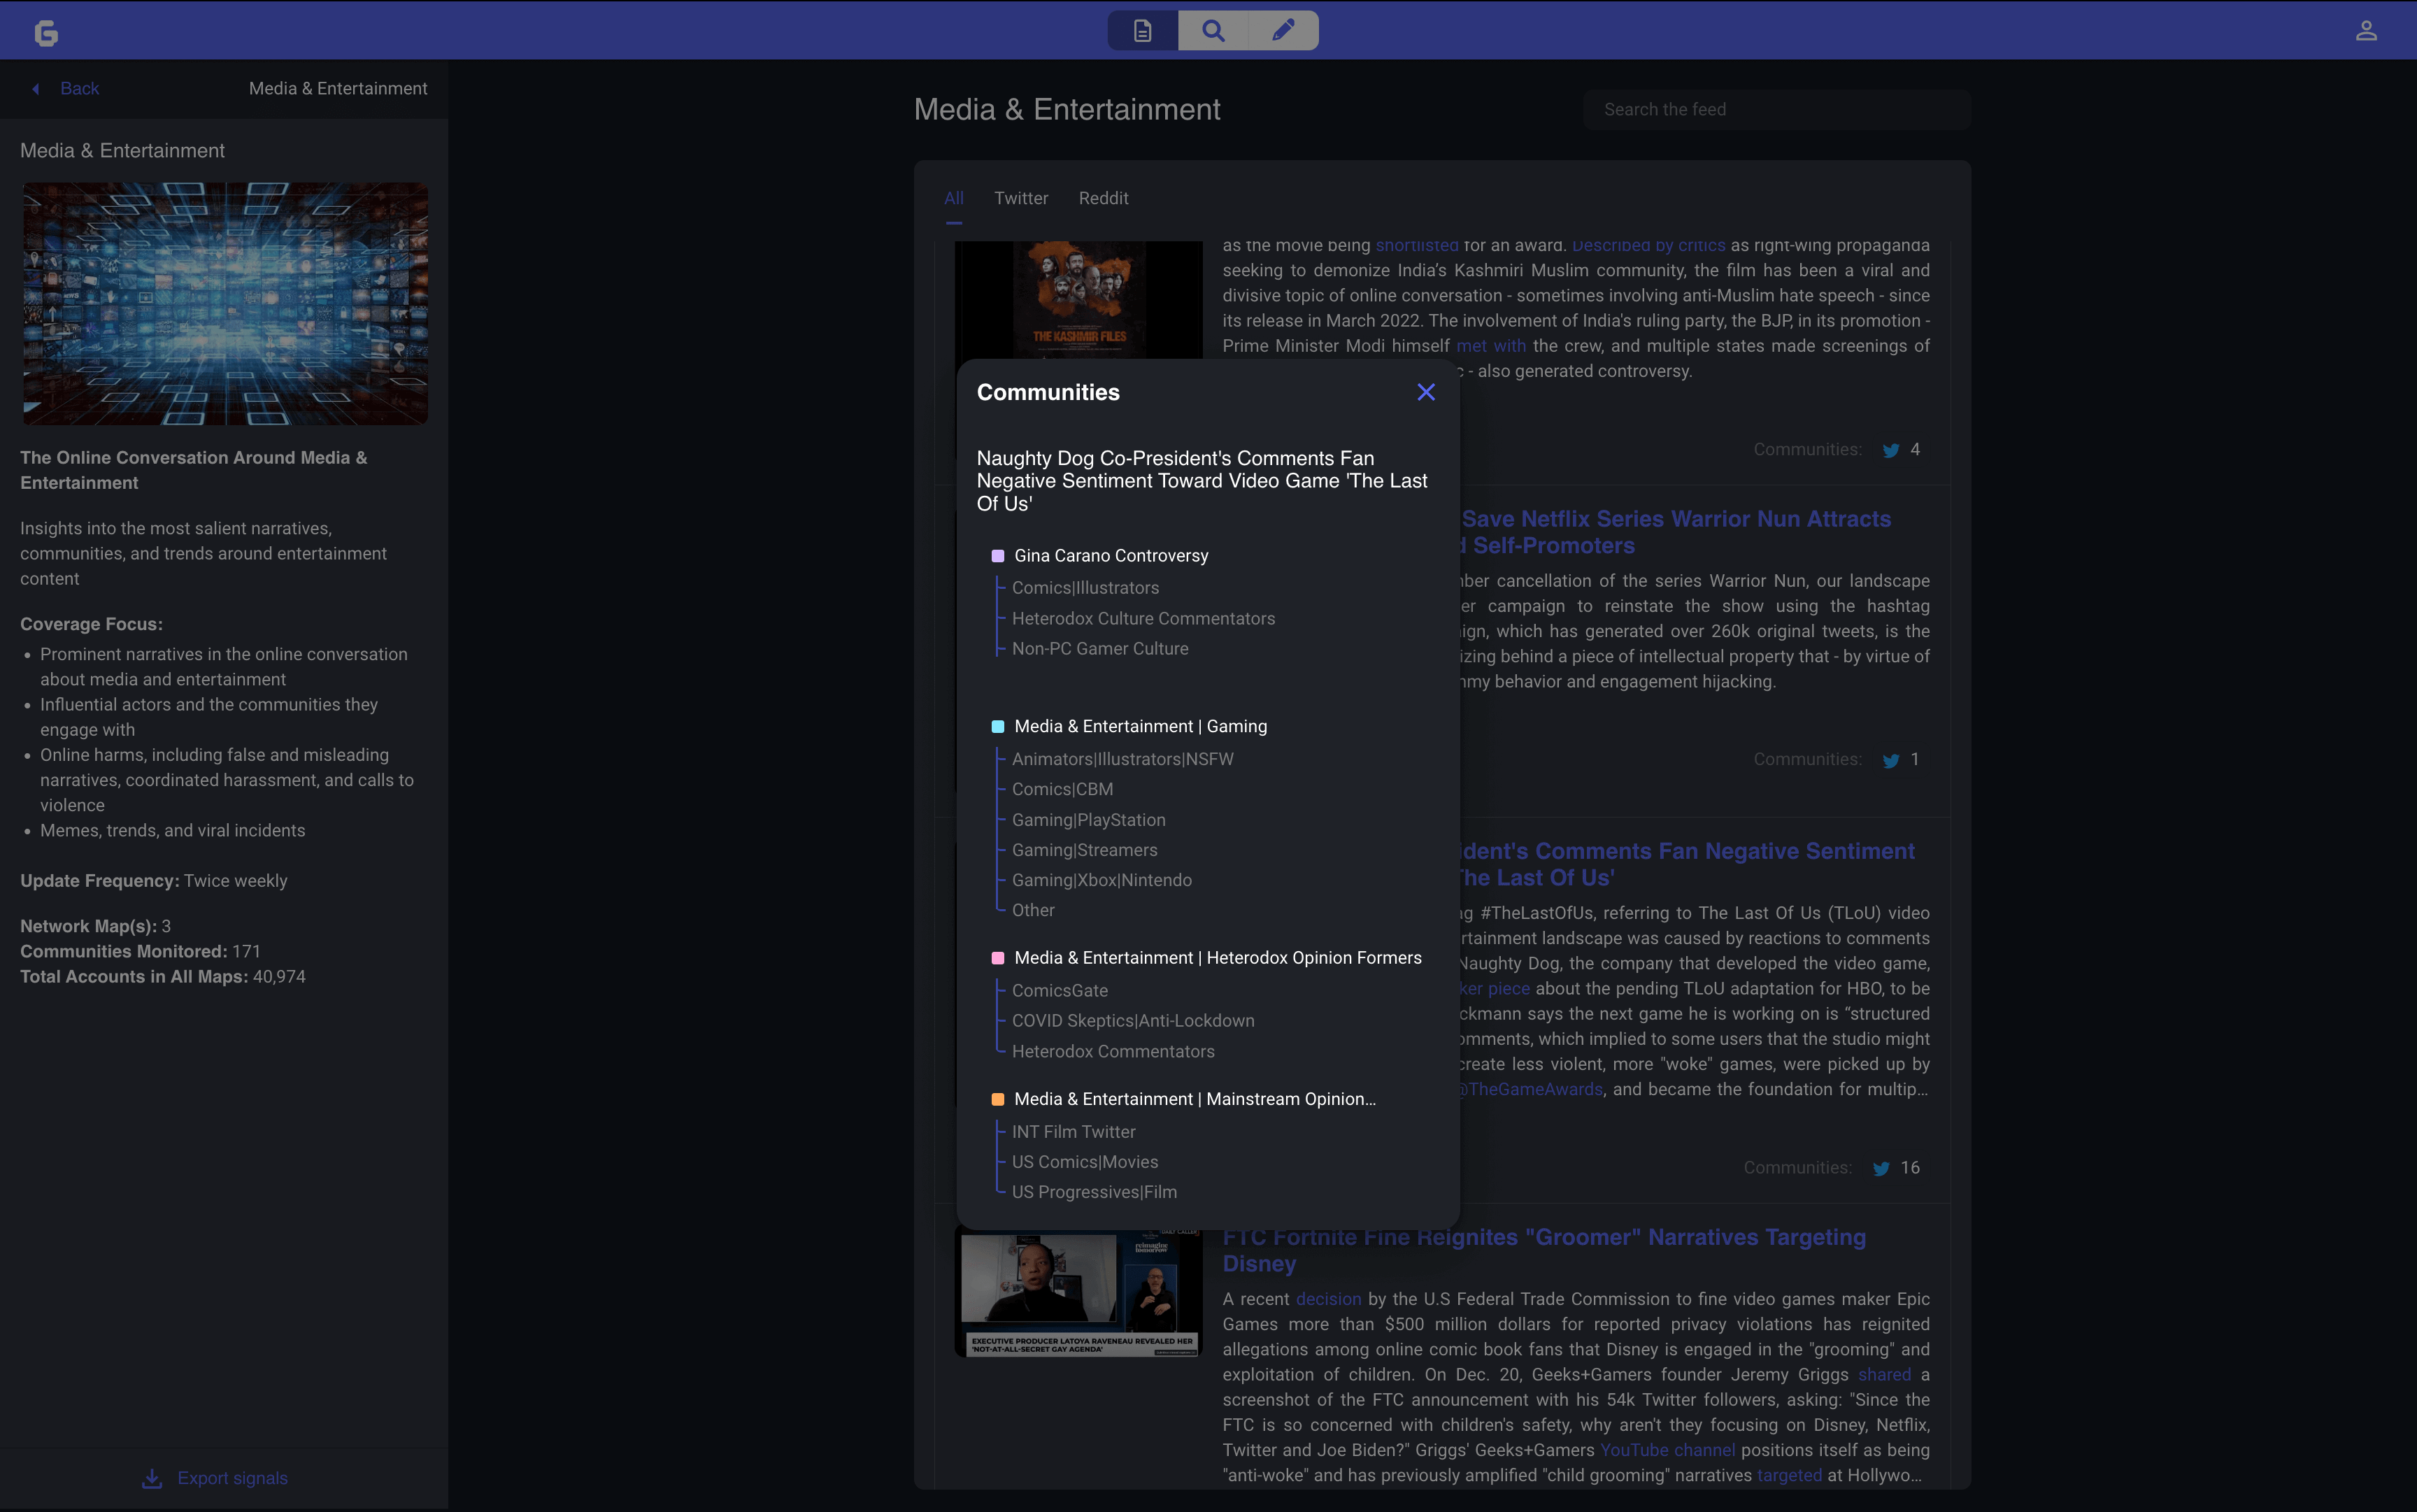
Task: Switch to the Reddit tab
Action: coord(1103,198)
